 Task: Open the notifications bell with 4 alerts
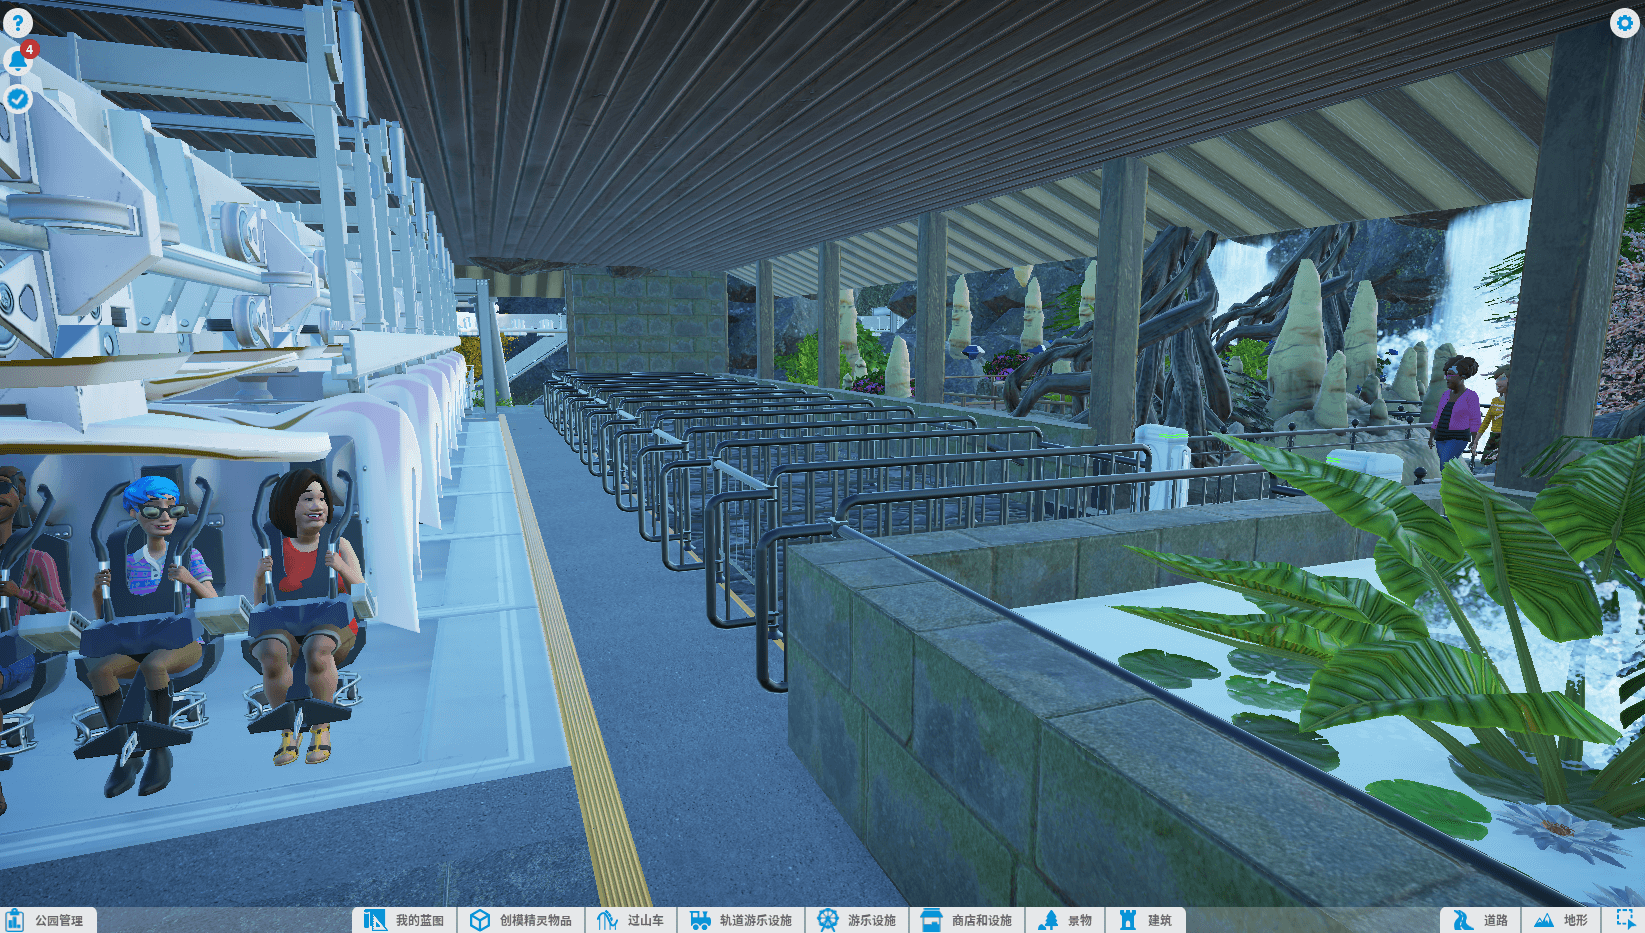[18, 60]
